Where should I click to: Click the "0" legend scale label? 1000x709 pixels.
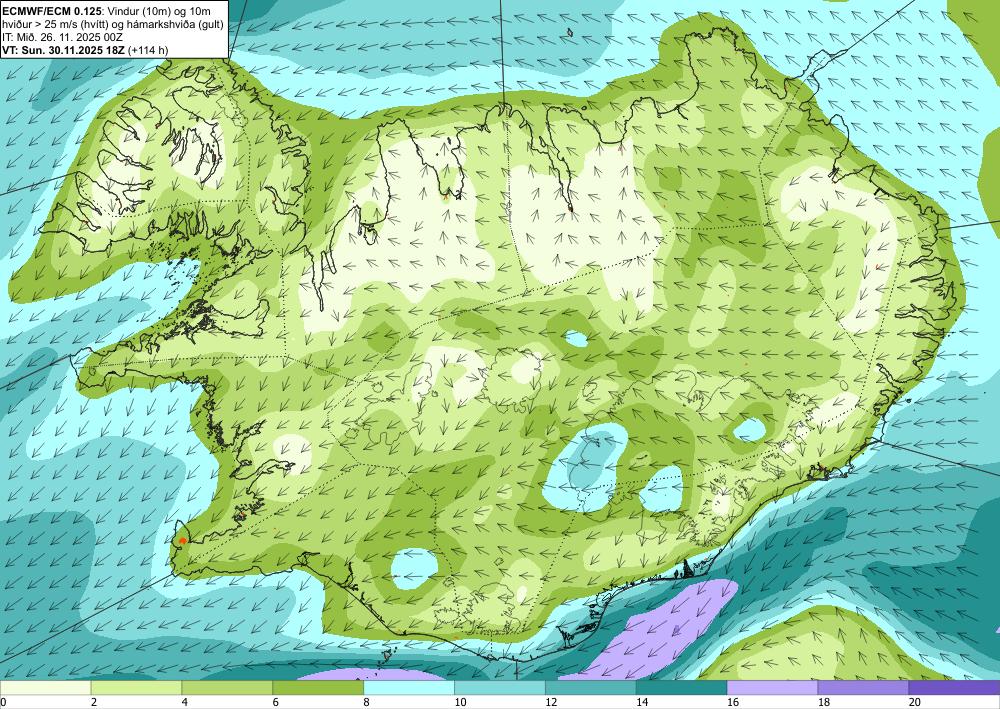pos(3,703)
